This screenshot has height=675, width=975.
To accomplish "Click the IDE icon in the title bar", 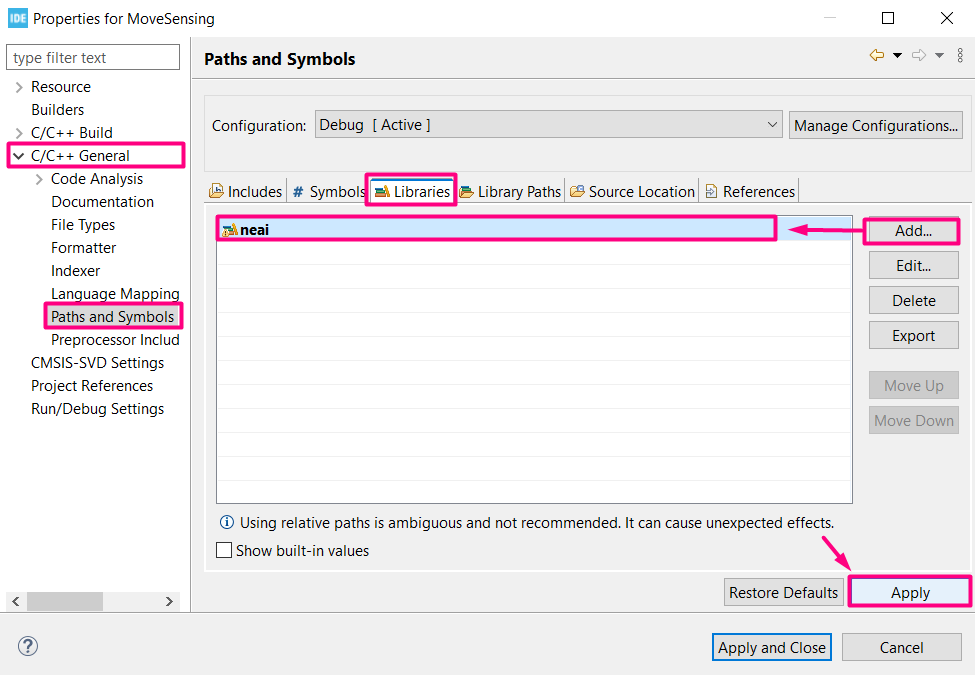I will pyautogui.click(x=17, y=18).
